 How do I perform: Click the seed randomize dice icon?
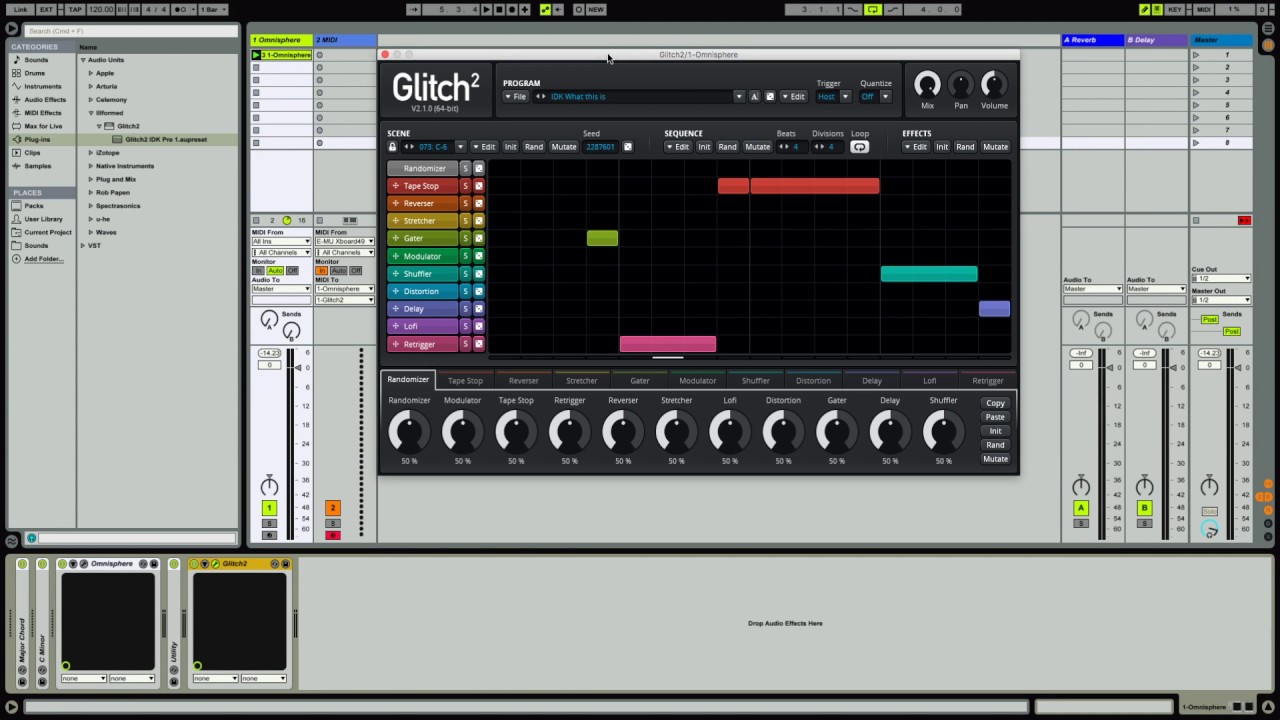click(628, 147)
